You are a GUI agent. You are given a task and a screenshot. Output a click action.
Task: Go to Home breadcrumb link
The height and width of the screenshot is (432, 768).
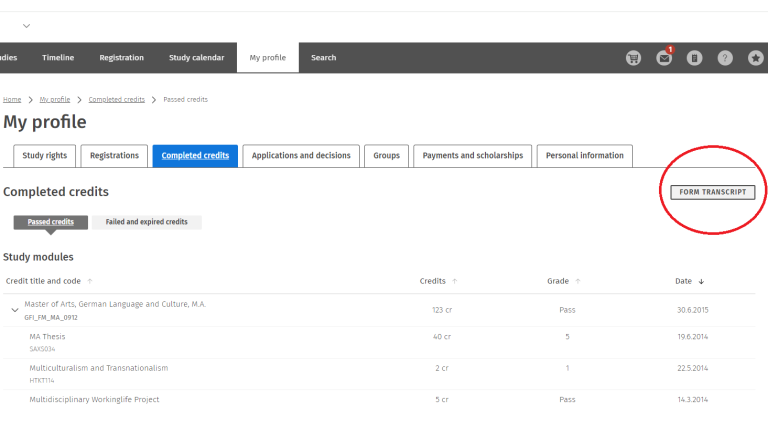tap(12, 100)
